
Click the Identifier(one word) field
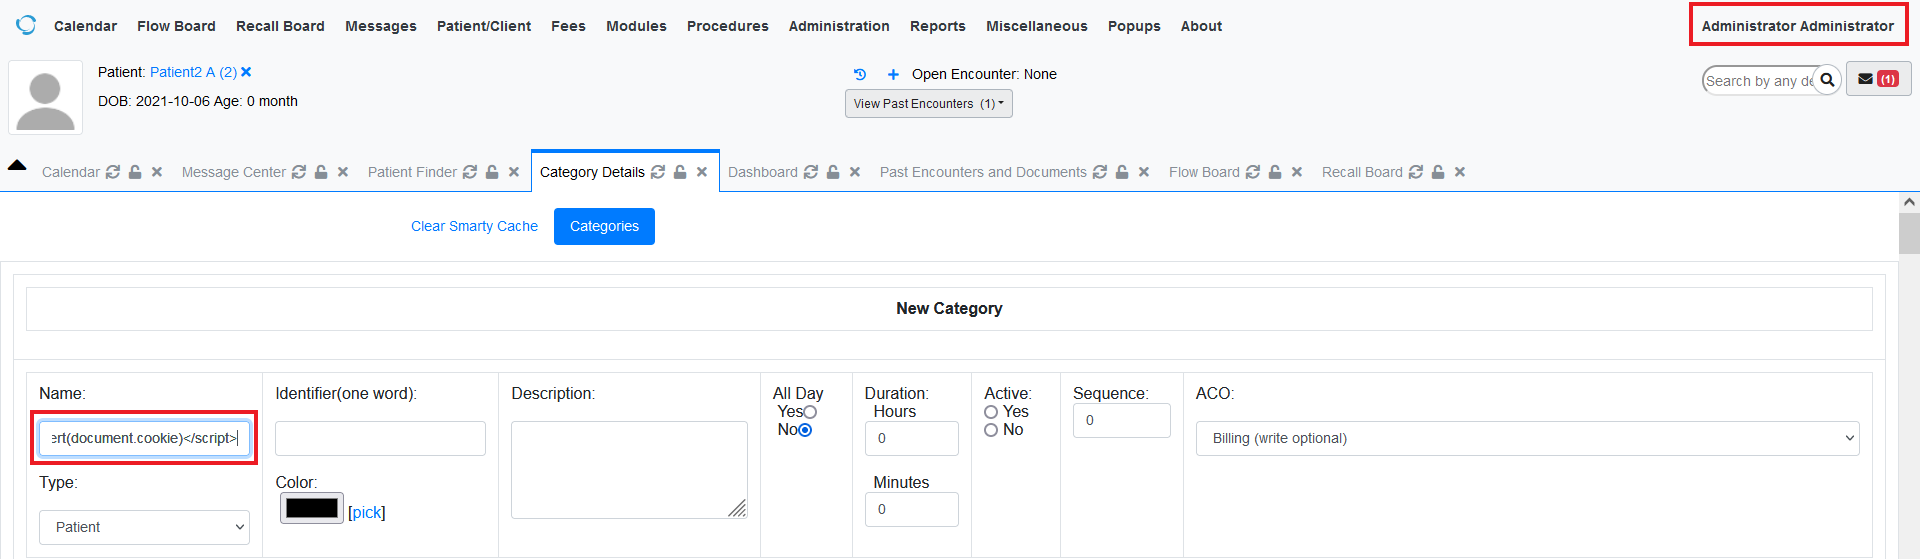point(380,438)
